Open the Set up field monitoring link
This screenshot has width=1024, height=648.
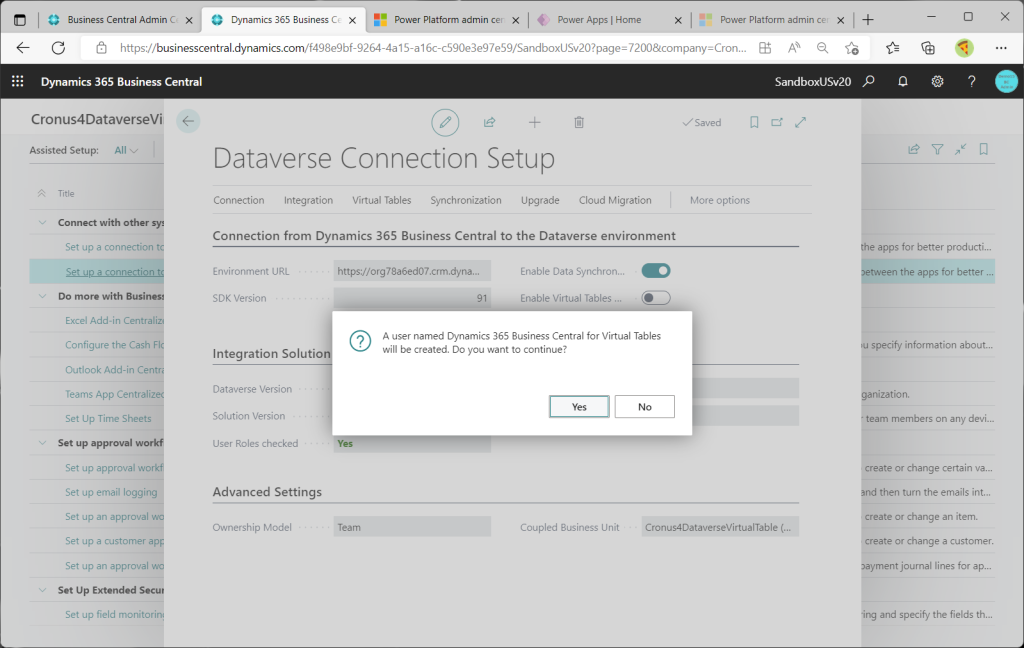pyautogui.click(x=114, y=614)
